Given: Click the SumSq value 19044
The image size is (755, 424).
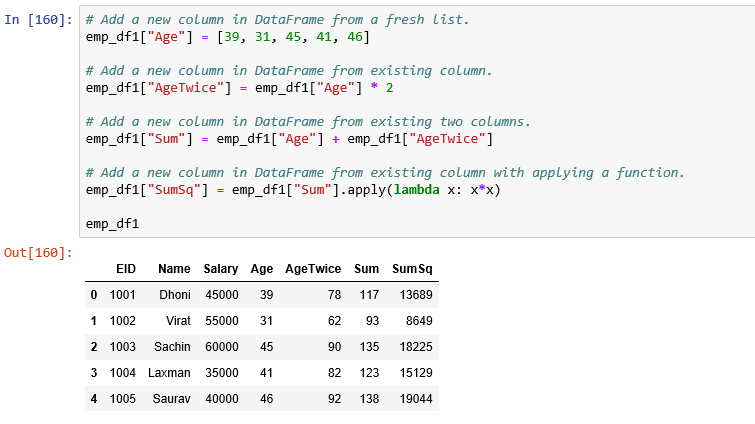Looking at the screenshot, I should click(412, 399).
